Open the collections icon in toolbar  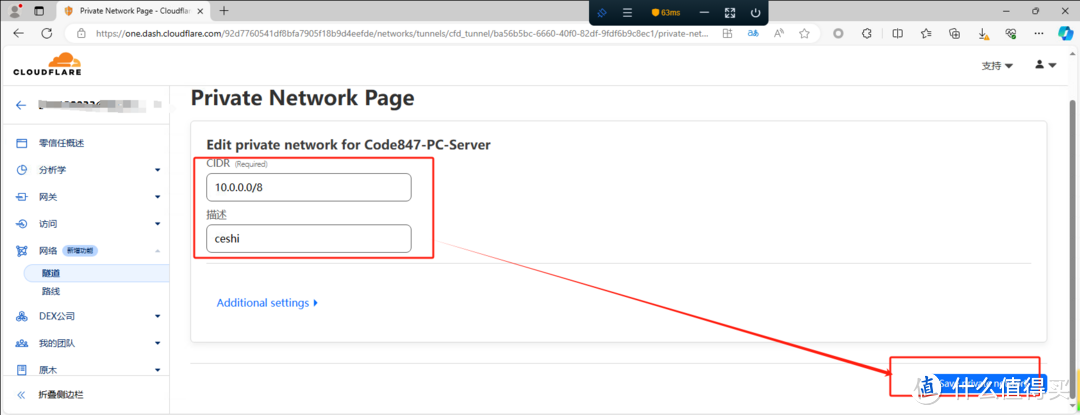click(955, 33)
